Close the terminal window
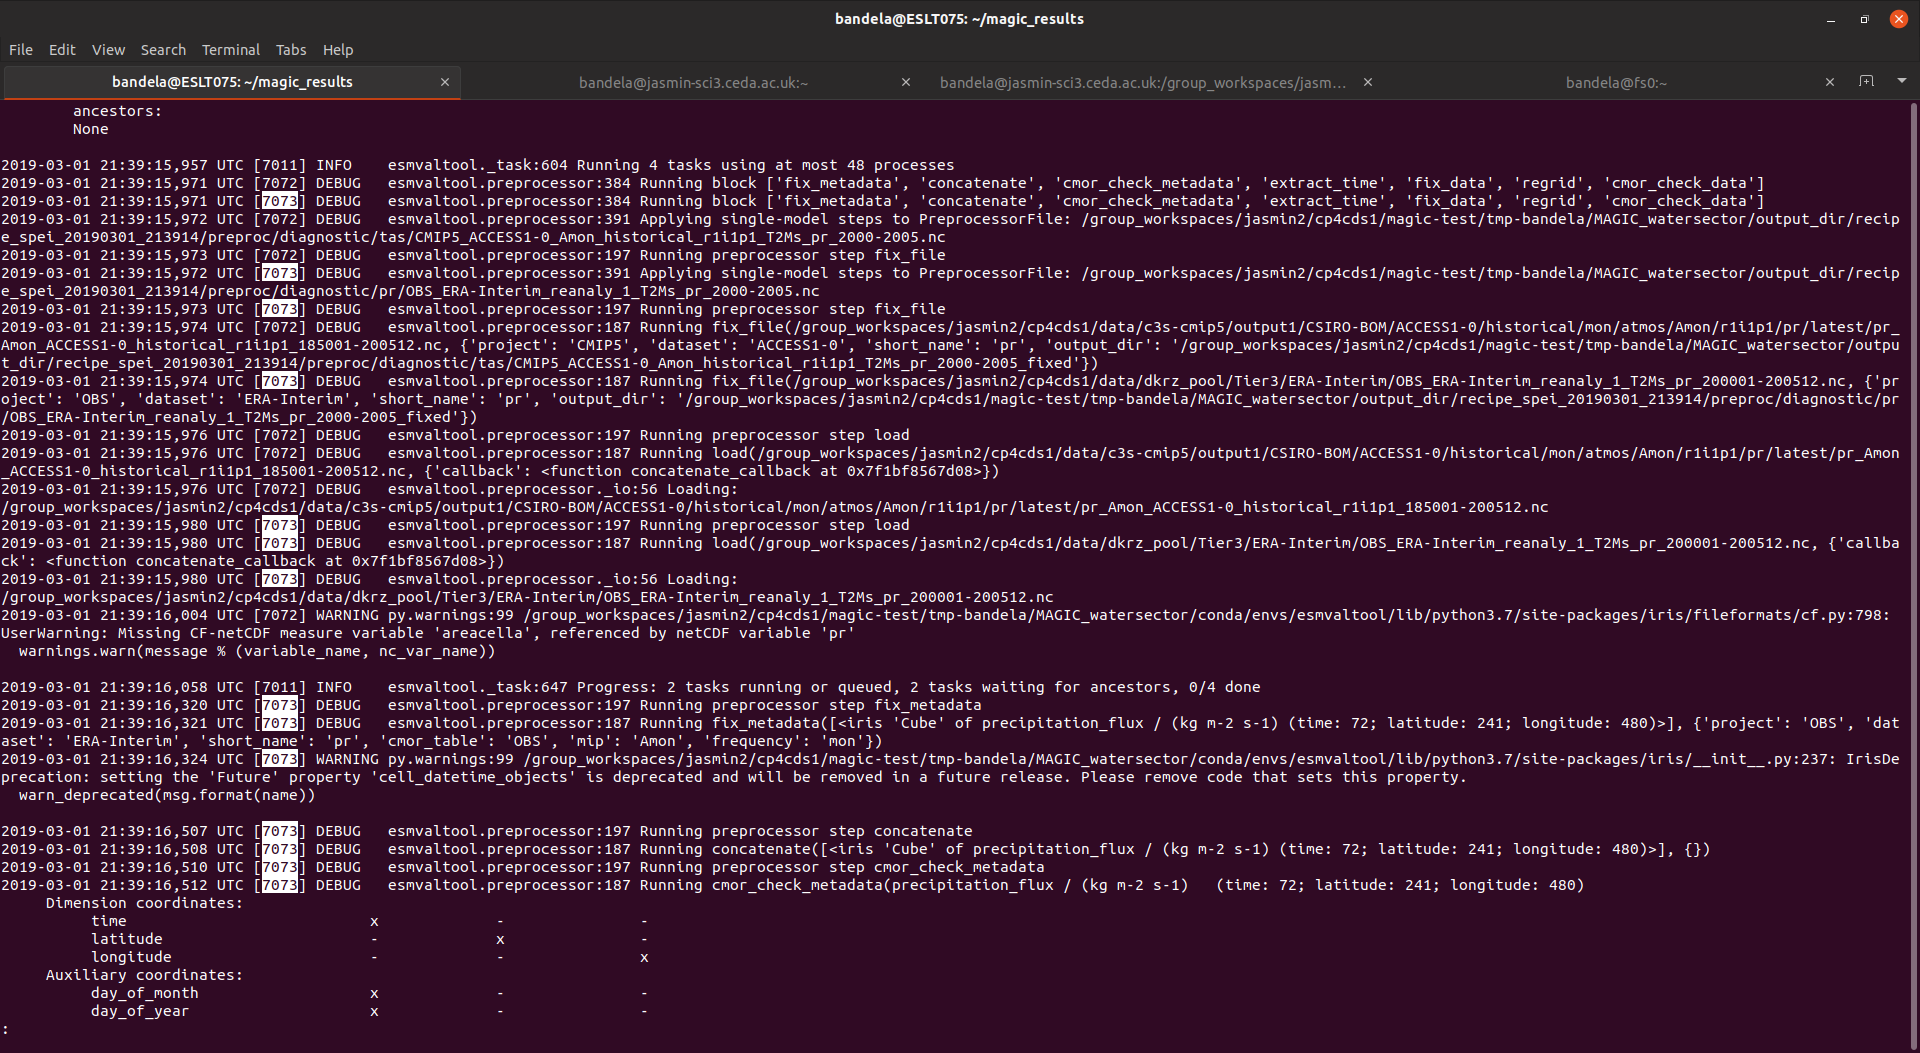The height and width of the screenshot is (1053, 1920). [1898, 19]
